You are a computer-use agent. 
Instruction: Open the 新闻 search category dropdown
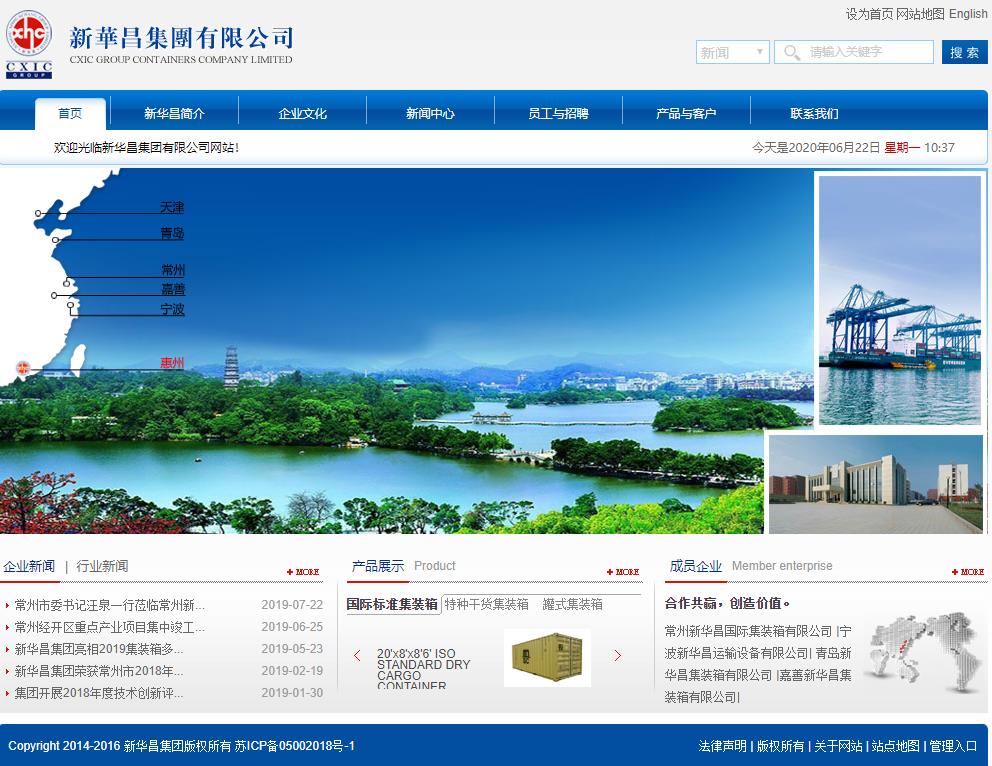pyautogui.click(x=733, y=53)
